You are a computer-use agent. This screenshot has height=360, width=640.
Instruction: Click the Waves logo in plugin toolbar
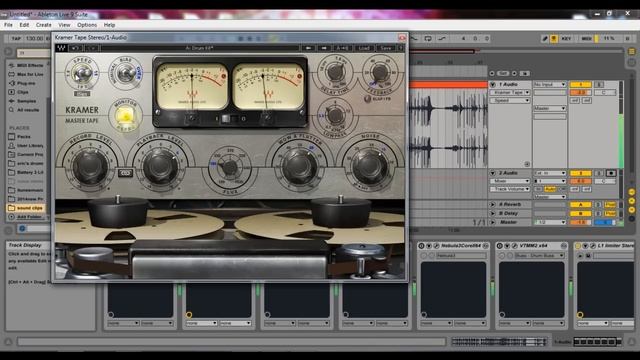pyautogui.click(x=61, y=48)
